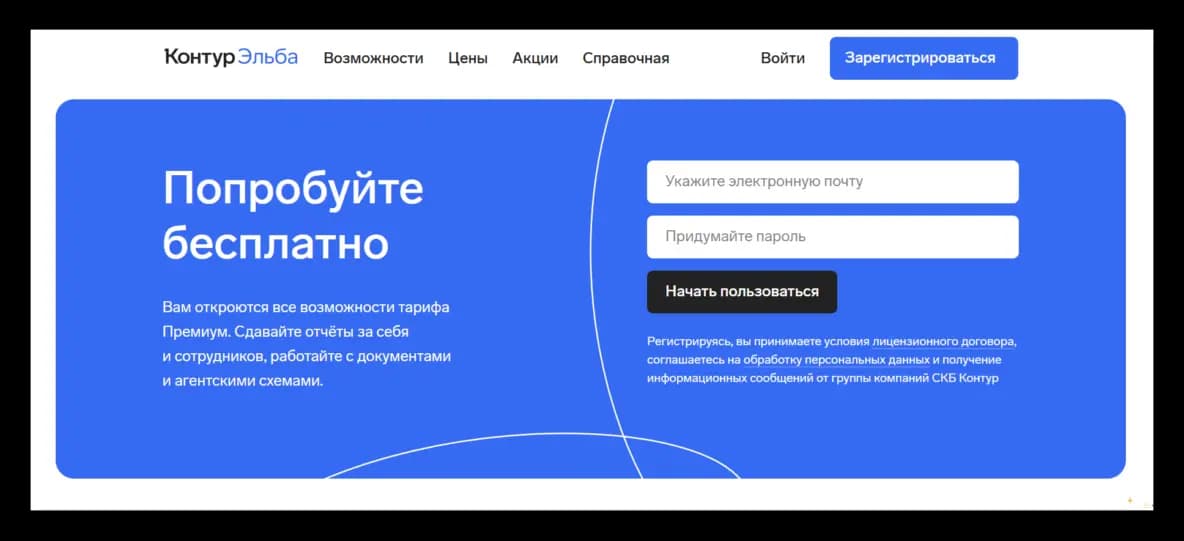Screen dimensions: 1184x541
Task: Open the Акции section
Action: point(535,58)
